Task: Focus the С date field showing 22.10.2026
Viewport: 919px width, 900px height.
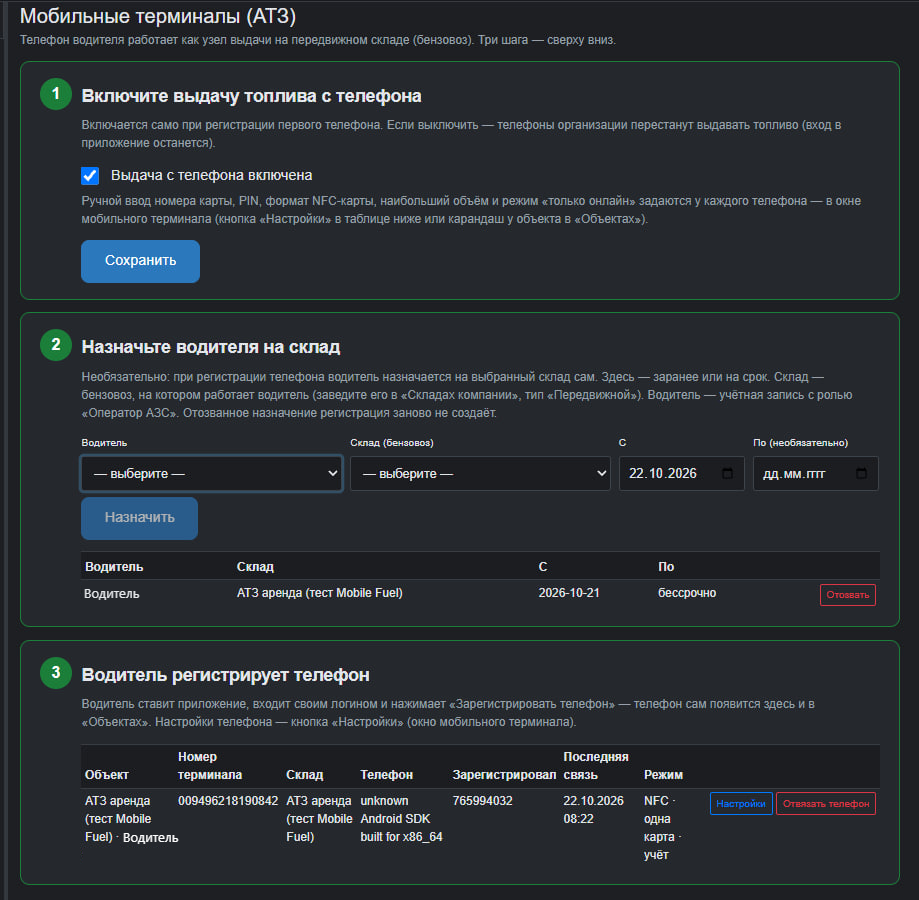Action: pos(682,473)
